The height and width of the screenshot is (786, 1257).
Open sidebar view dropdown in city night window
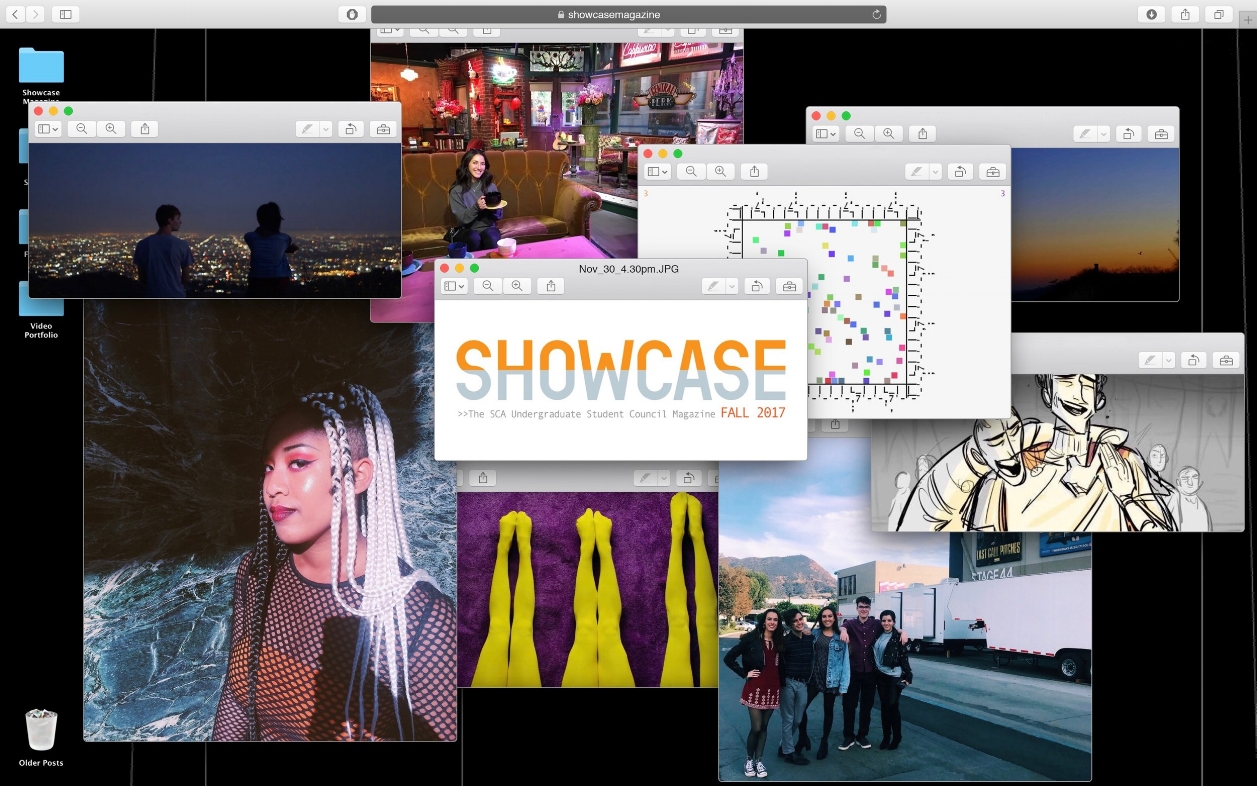click(x=48, y=129)
